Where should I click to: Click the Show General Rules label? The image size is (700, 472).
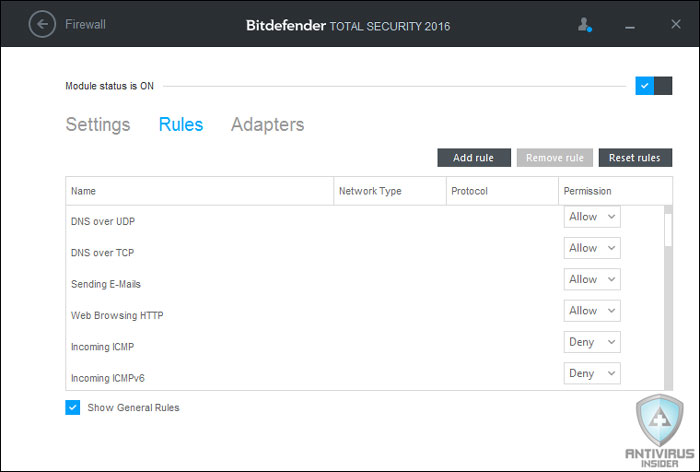click(x=133, y=407)
